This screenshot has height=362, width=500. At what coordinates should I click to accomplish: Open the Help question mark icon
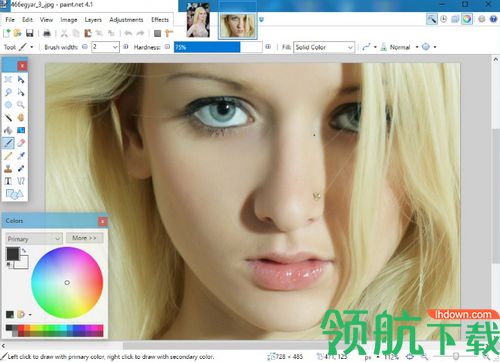pos(493,19)
